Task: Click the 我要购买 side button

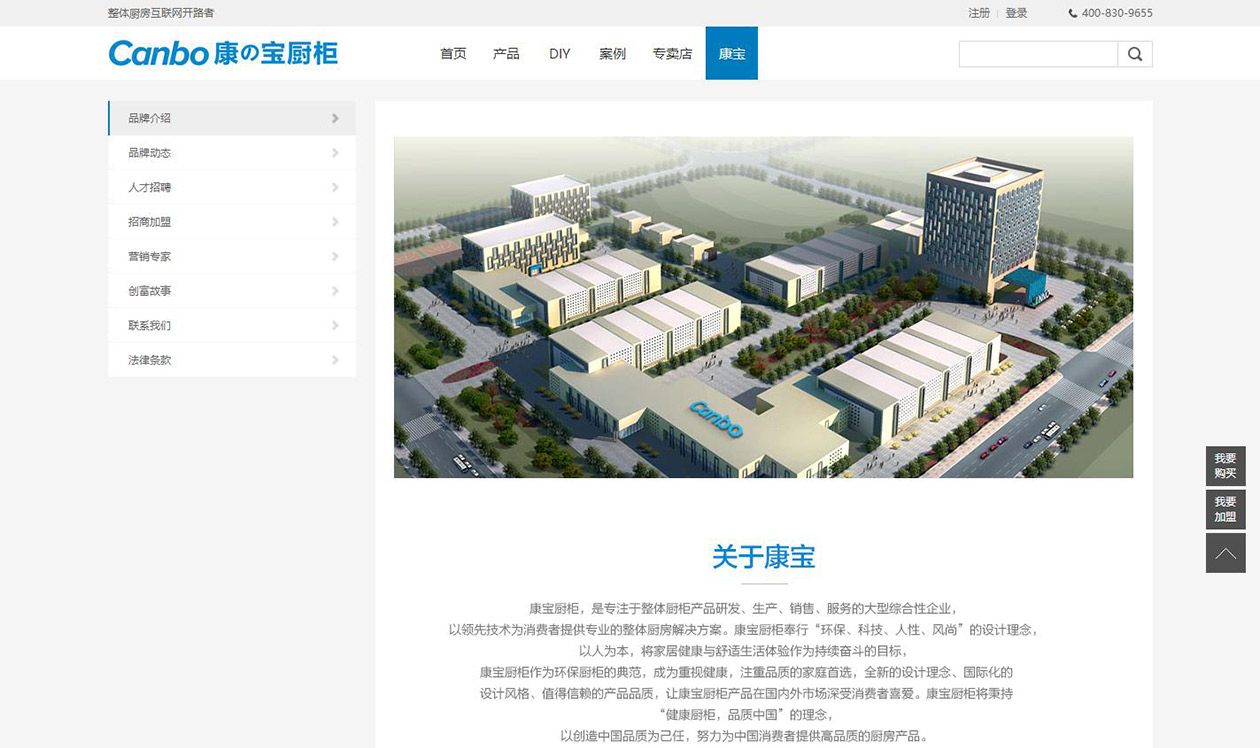Action: 1225,466
